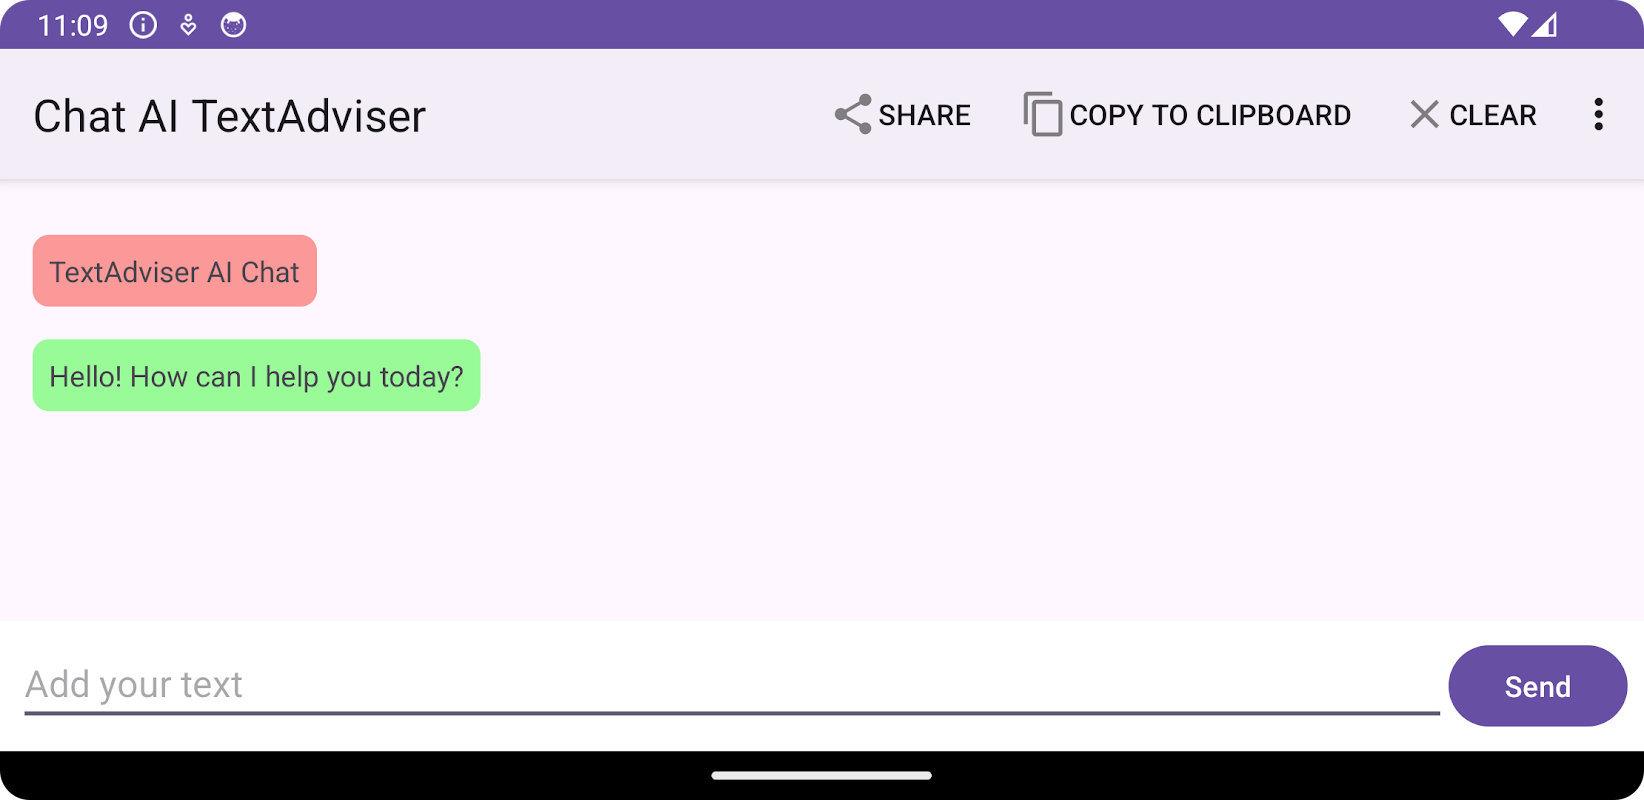Viewport: 1644px width, 800px height.
Task: Click the Send button
Action: pyautogui.click(x=1537, y=686)
